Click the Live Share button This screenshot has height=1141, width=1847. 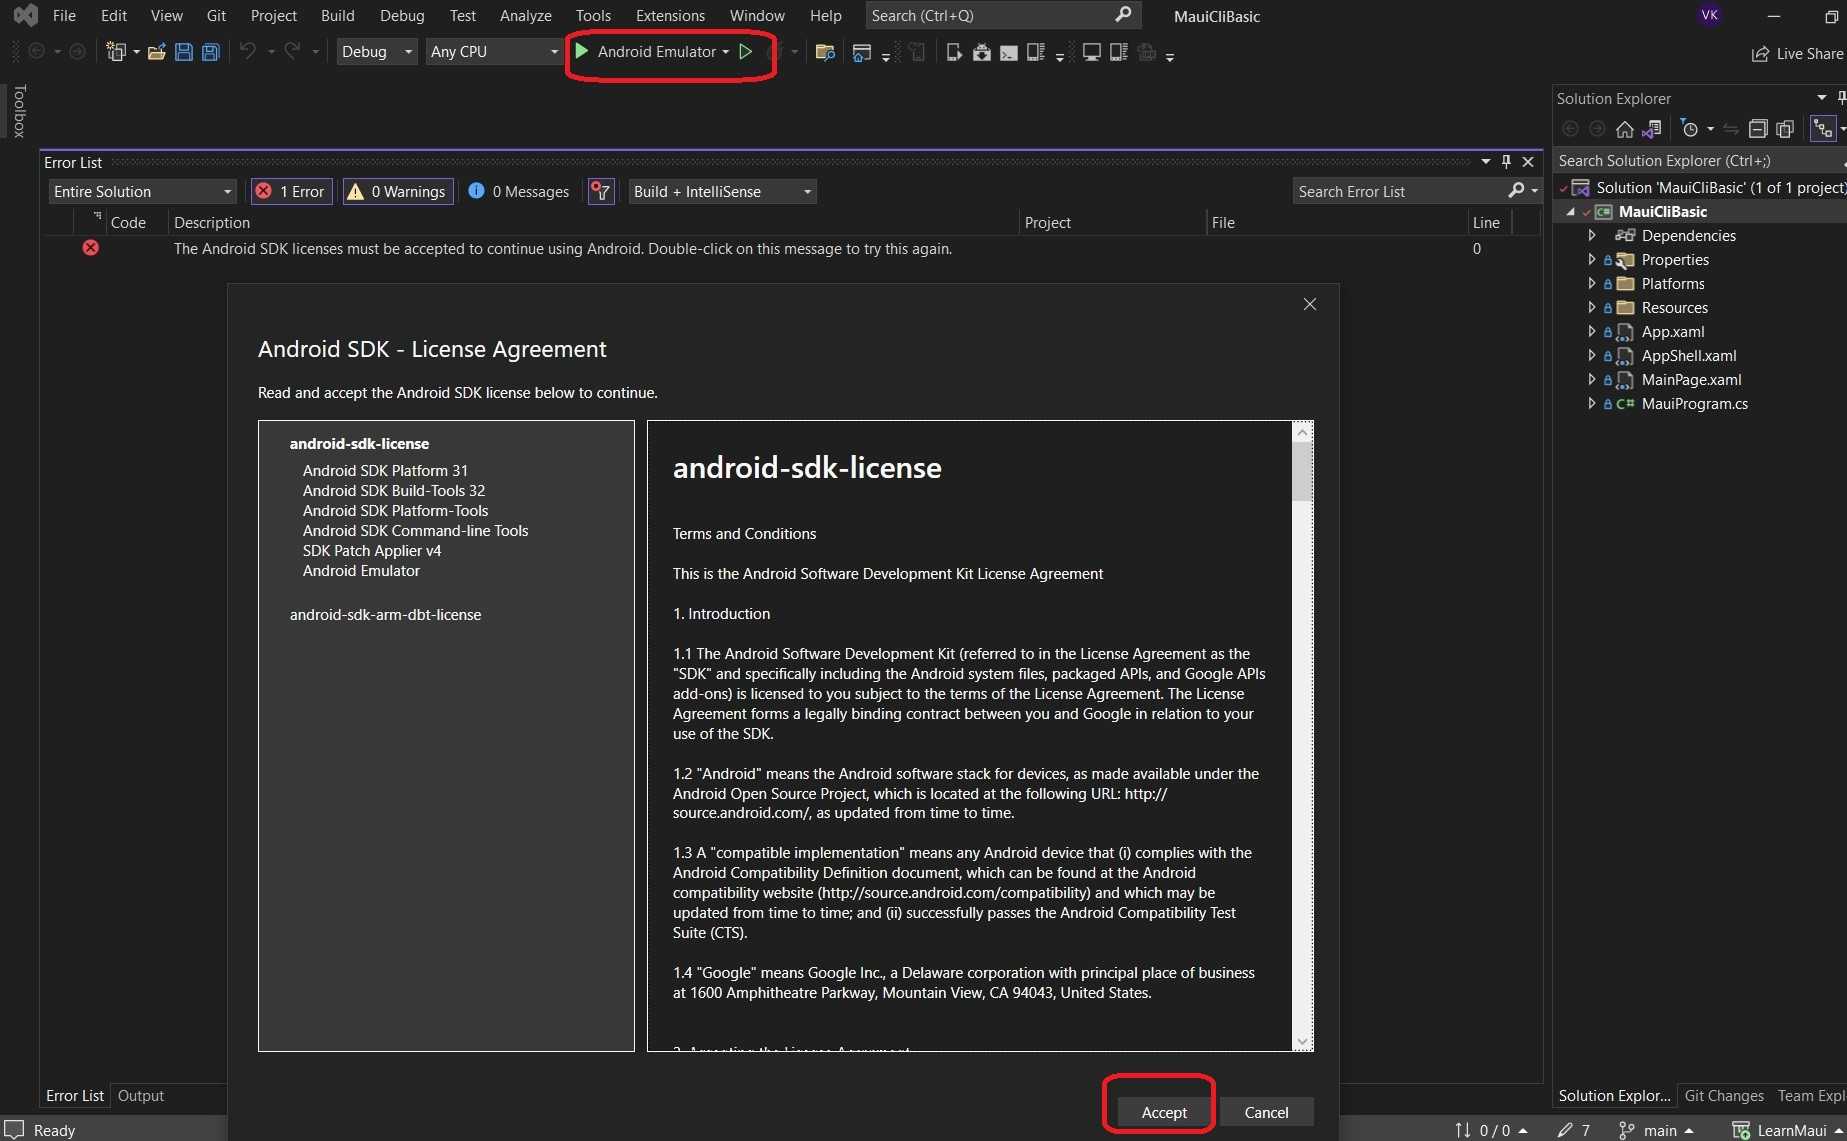coord(1797,53)
